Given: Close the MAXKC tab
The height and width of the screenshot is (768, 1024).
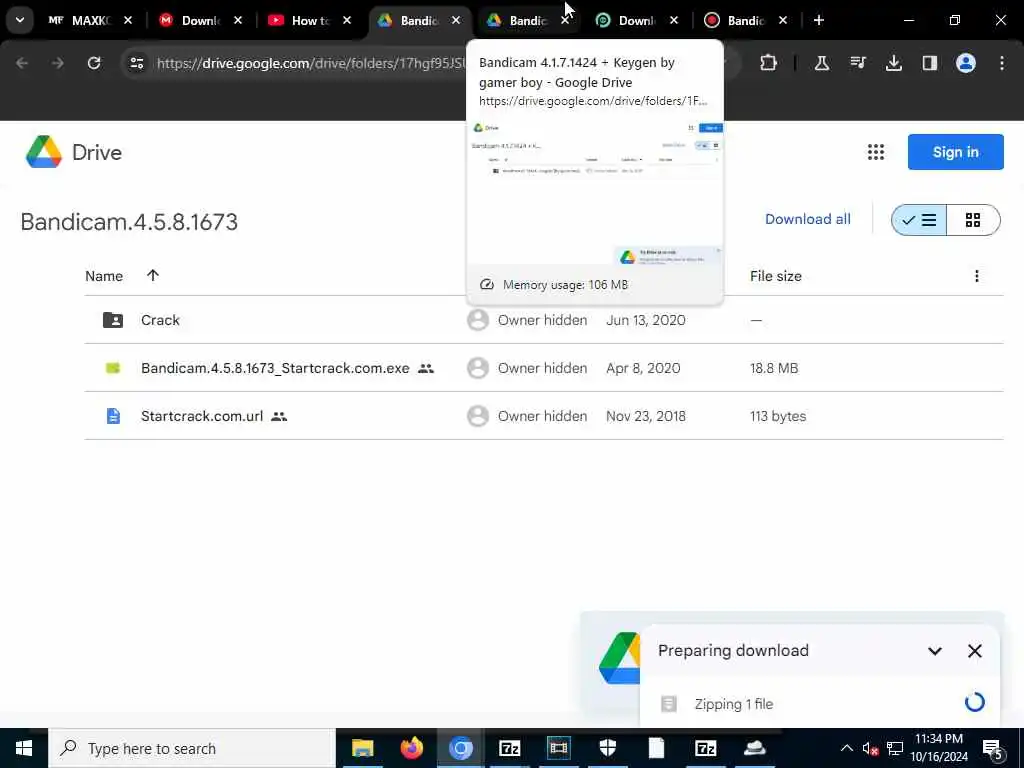Looking at the screenshot, I should point(128,20).
